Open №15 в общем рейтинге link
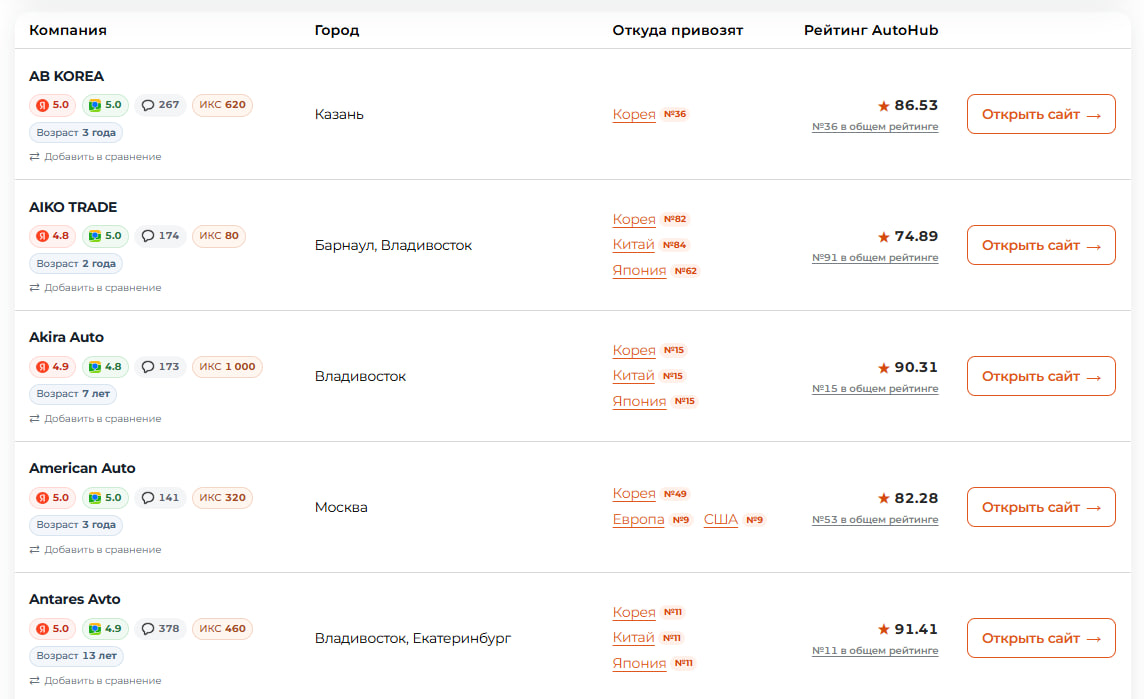The image size is (1144, 699). 875,389
